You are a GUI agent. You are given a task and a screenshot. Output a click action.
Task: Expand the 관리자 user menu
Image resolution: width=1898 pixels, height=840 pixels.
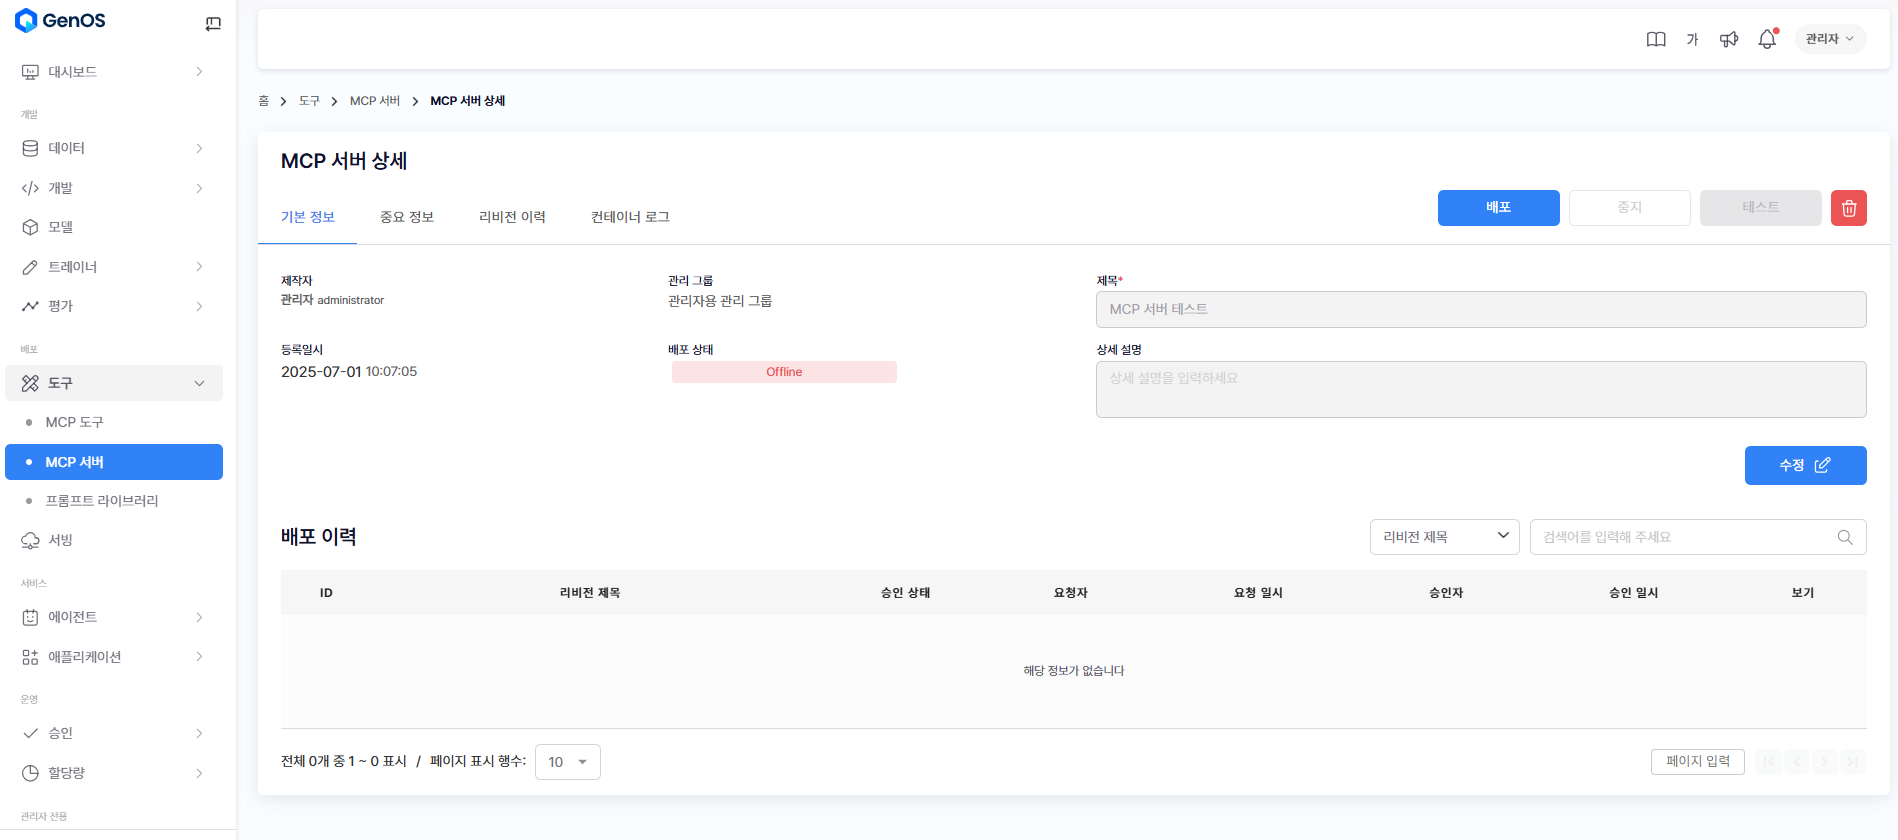tap(1829, 39)
